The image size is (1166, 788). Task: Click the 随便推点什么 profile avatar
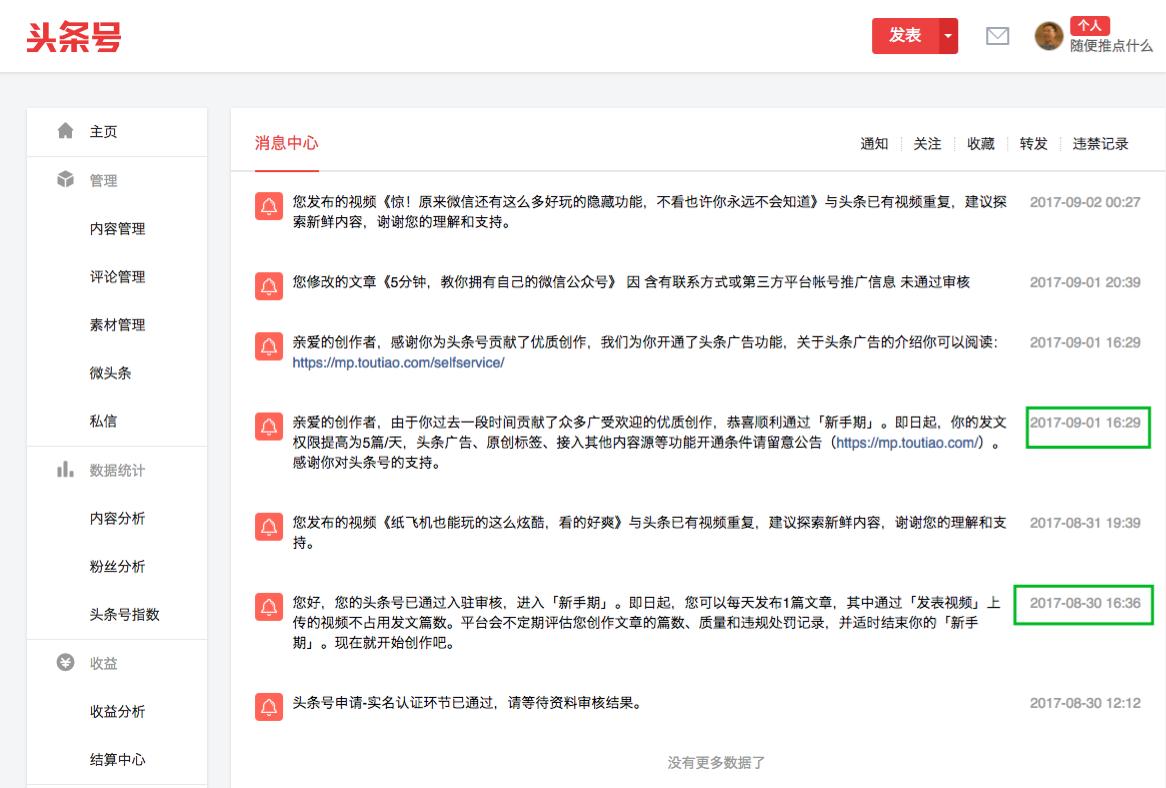pyautogui.click(x=1048, y=36)
